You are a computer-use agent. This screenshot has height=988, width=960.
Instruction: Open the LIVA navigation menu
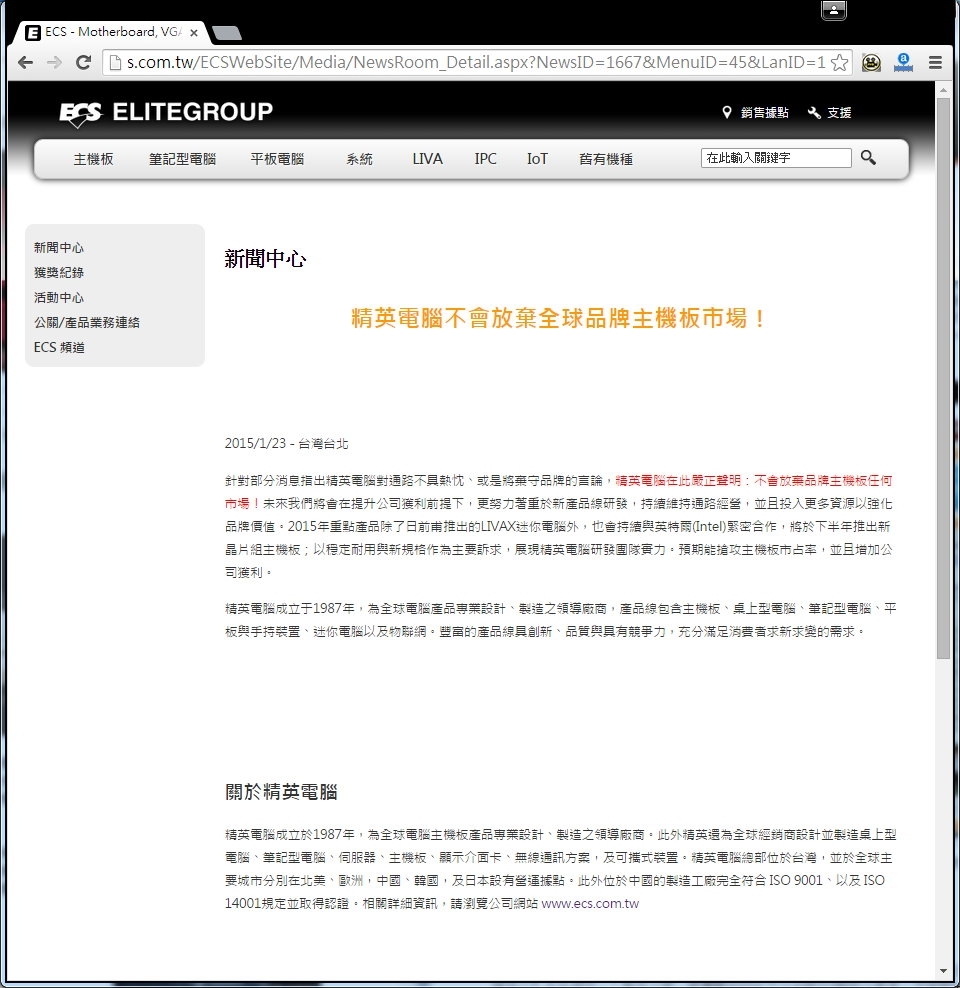coord(428,159)
